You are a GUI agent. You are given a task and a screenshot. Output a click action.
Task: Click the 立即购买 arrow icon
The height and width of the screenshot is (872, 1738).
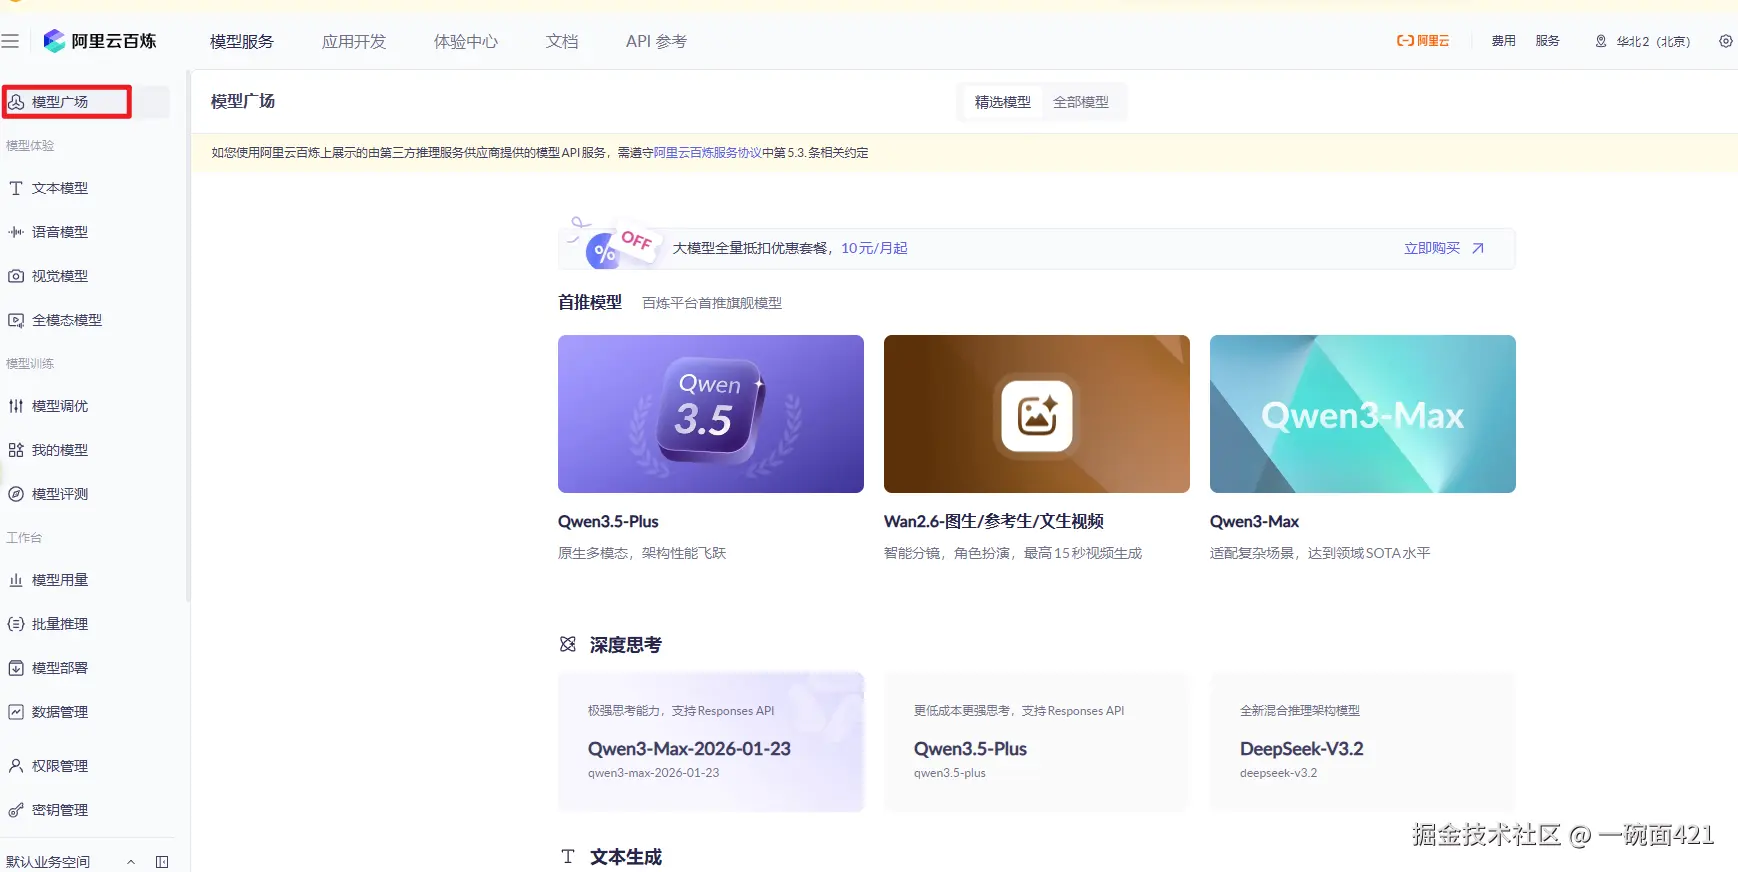(1478, 248)
